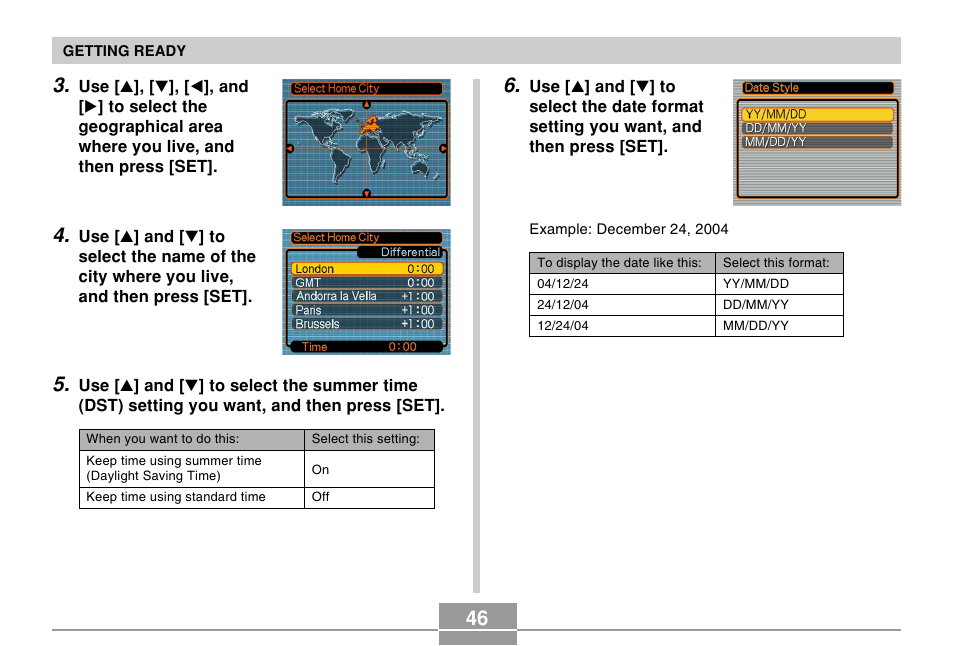The image size is (954, 646).
Task: Select London in the city list
Action: click(x=366, y=269)
